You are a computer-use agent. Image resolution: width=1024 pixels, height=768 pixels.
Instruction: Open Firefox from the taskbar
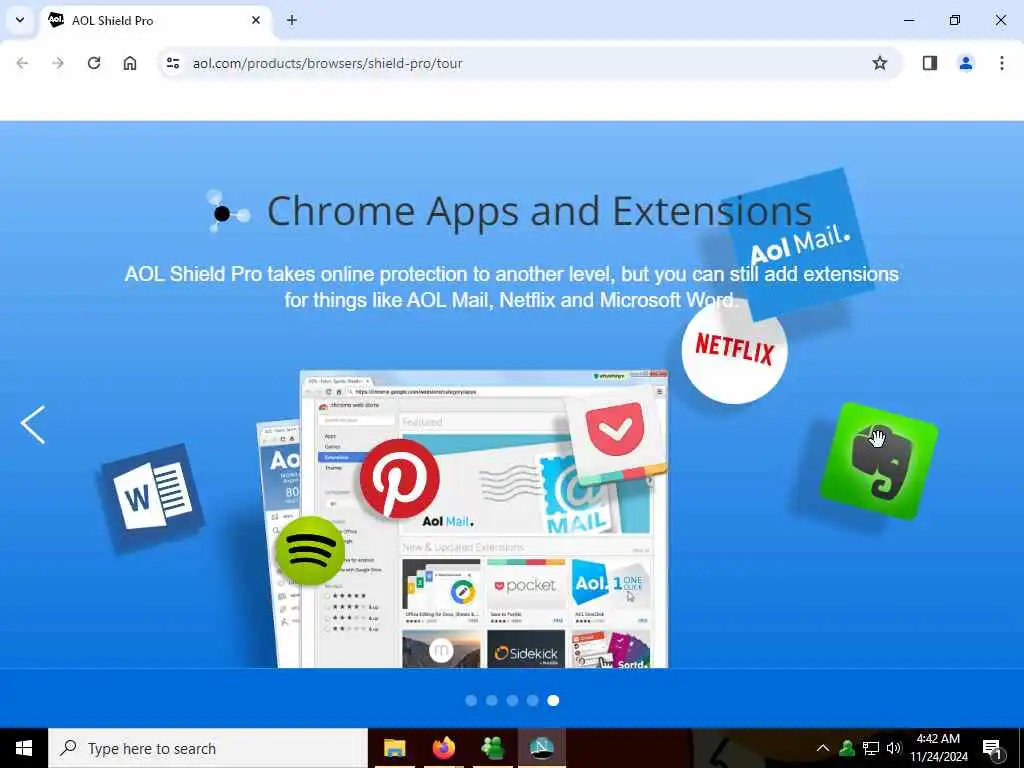[443, 748]
